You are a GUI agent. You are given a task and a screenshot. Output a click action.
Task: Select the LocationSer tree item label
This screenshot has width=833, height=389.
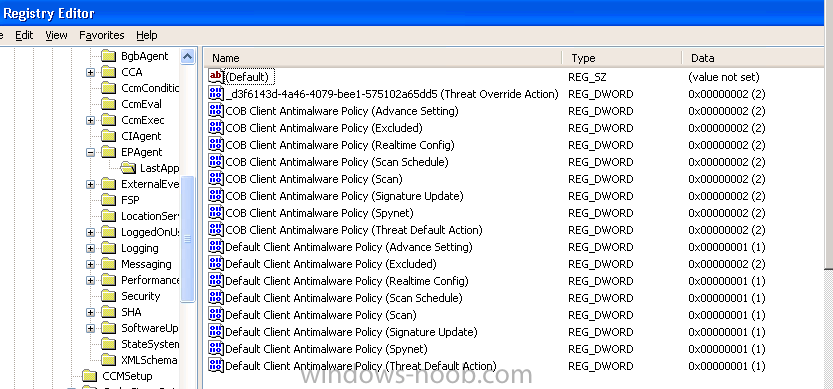pos(150,216)
